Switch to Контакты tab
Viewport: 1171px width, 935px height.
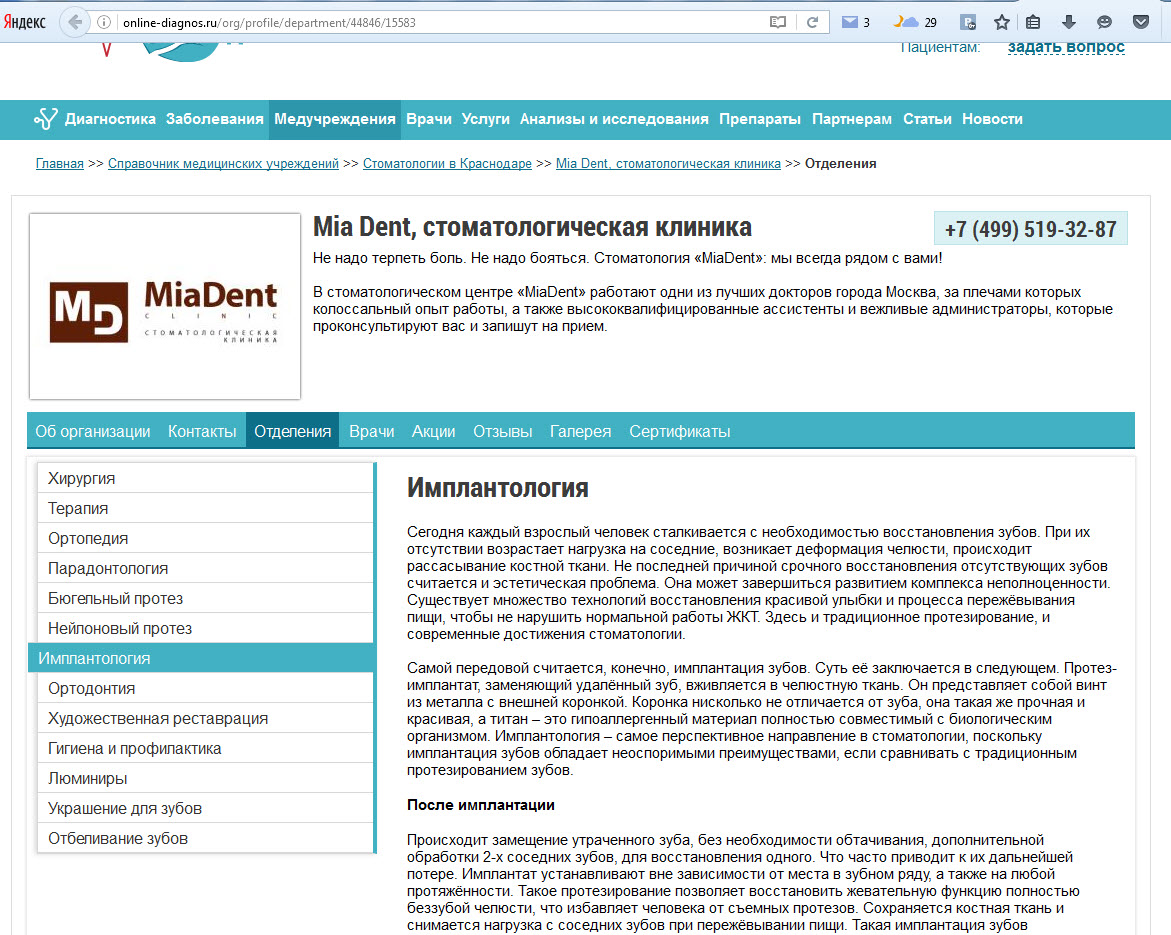(202, 431)
